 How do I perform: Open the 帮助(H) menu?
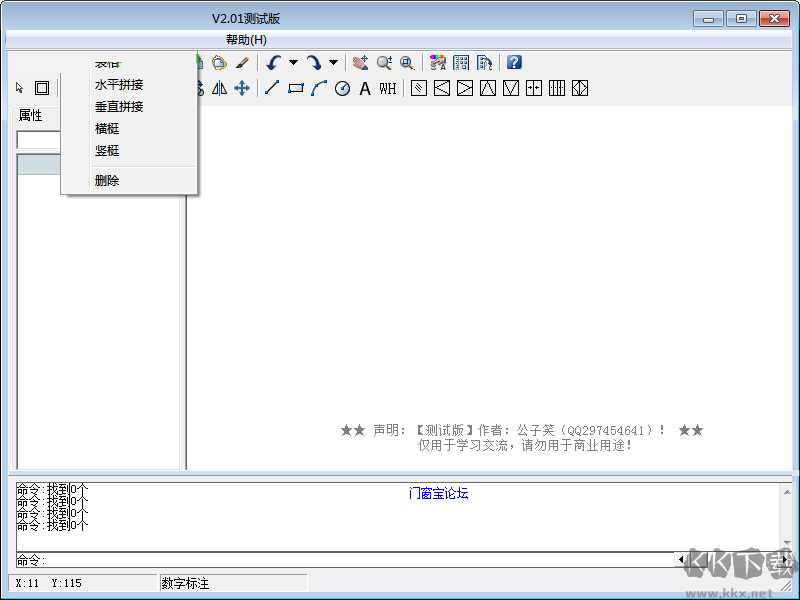pos(246,40)
